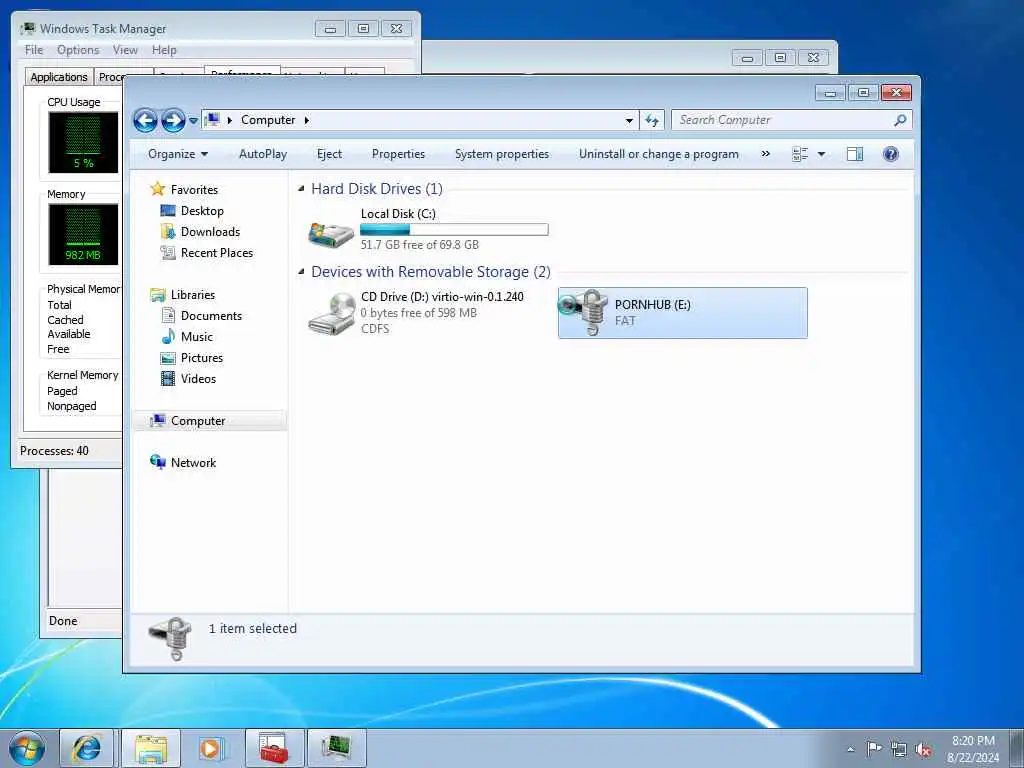Select the Local Disk (C:) drive icon

pyautogui.click(x=331, y=234)
